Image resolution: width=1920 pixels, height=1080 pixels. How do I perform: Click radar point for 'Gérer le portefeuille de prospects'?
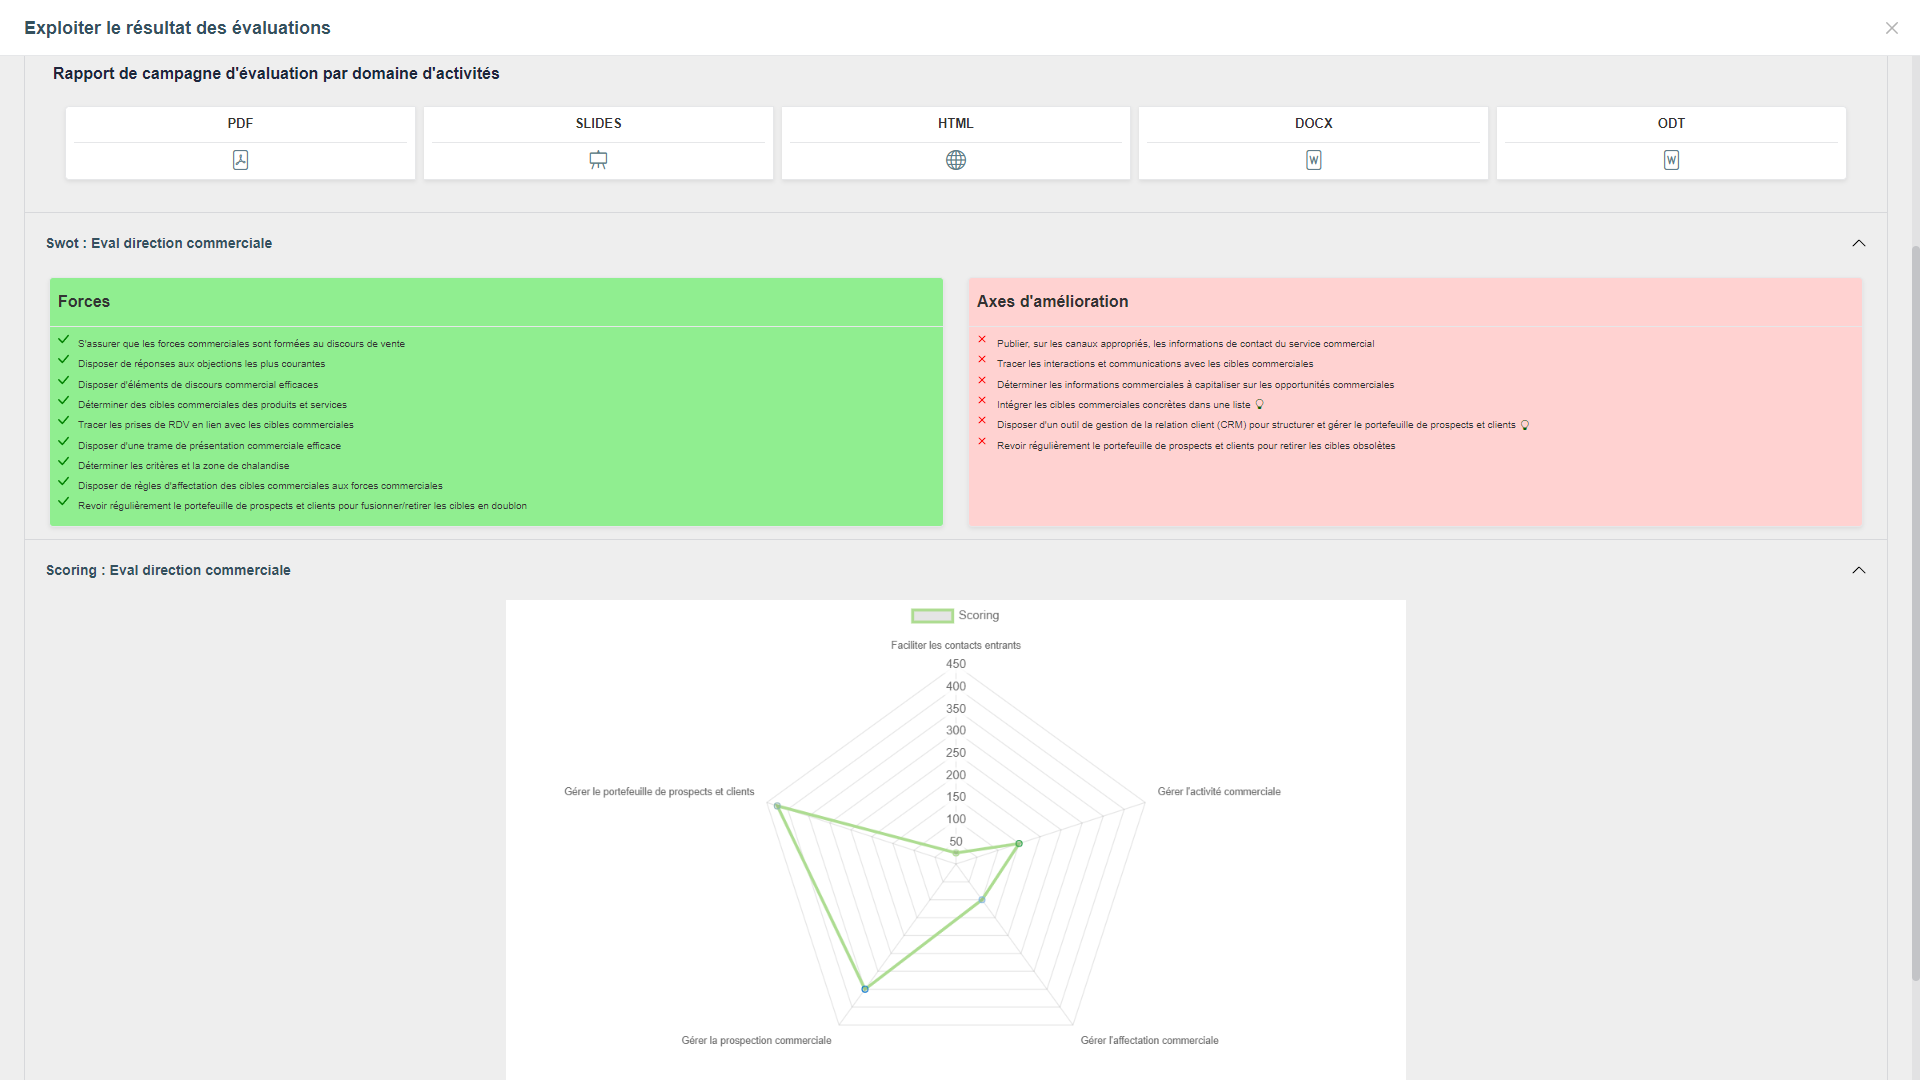(x=778, y=806)
